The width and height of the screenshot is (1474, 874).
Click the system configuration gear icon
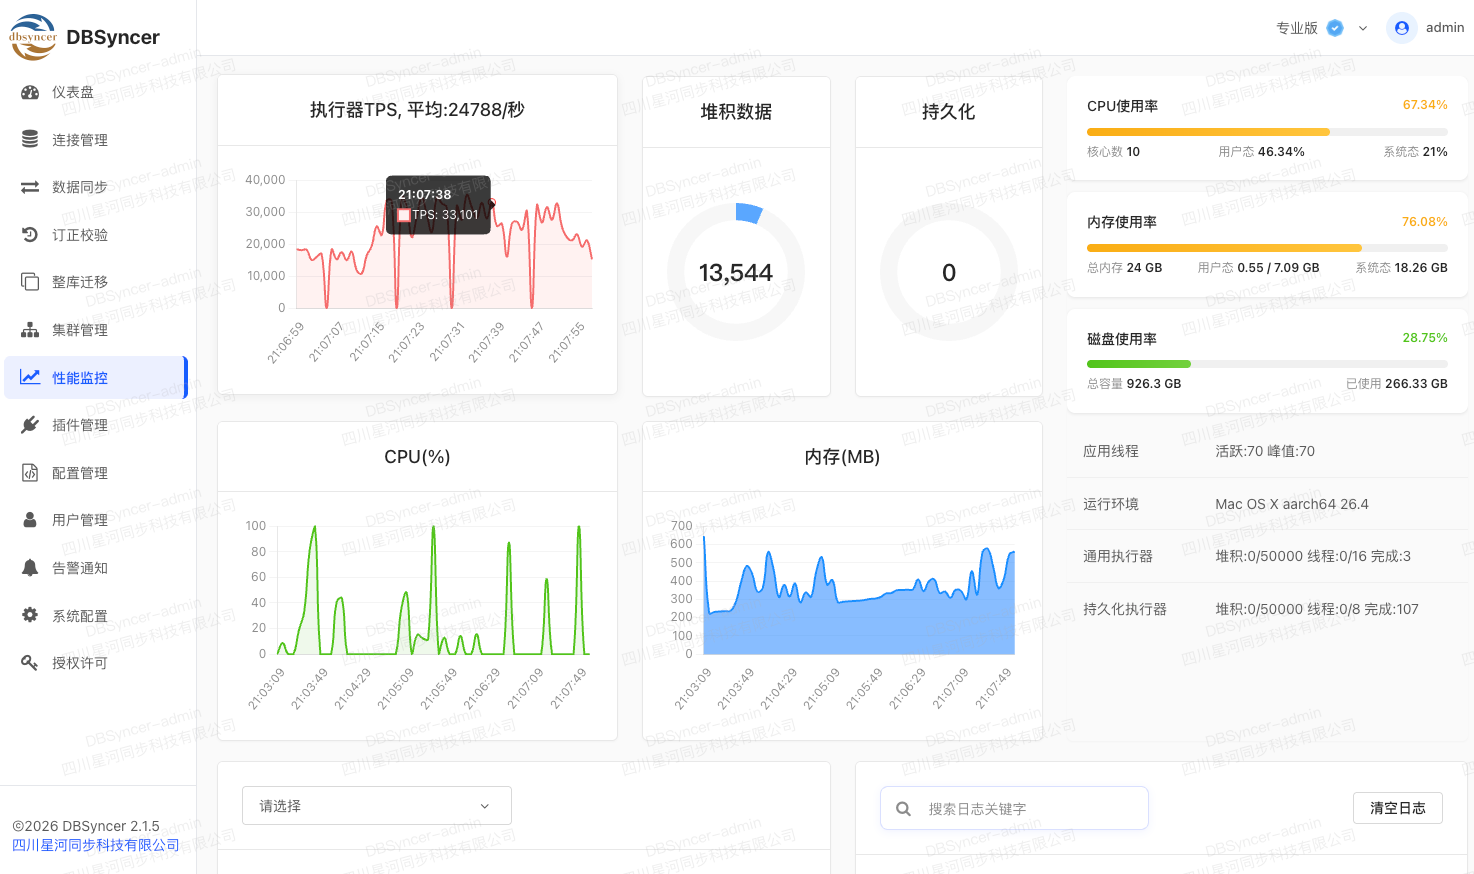[x=30, y=615]
